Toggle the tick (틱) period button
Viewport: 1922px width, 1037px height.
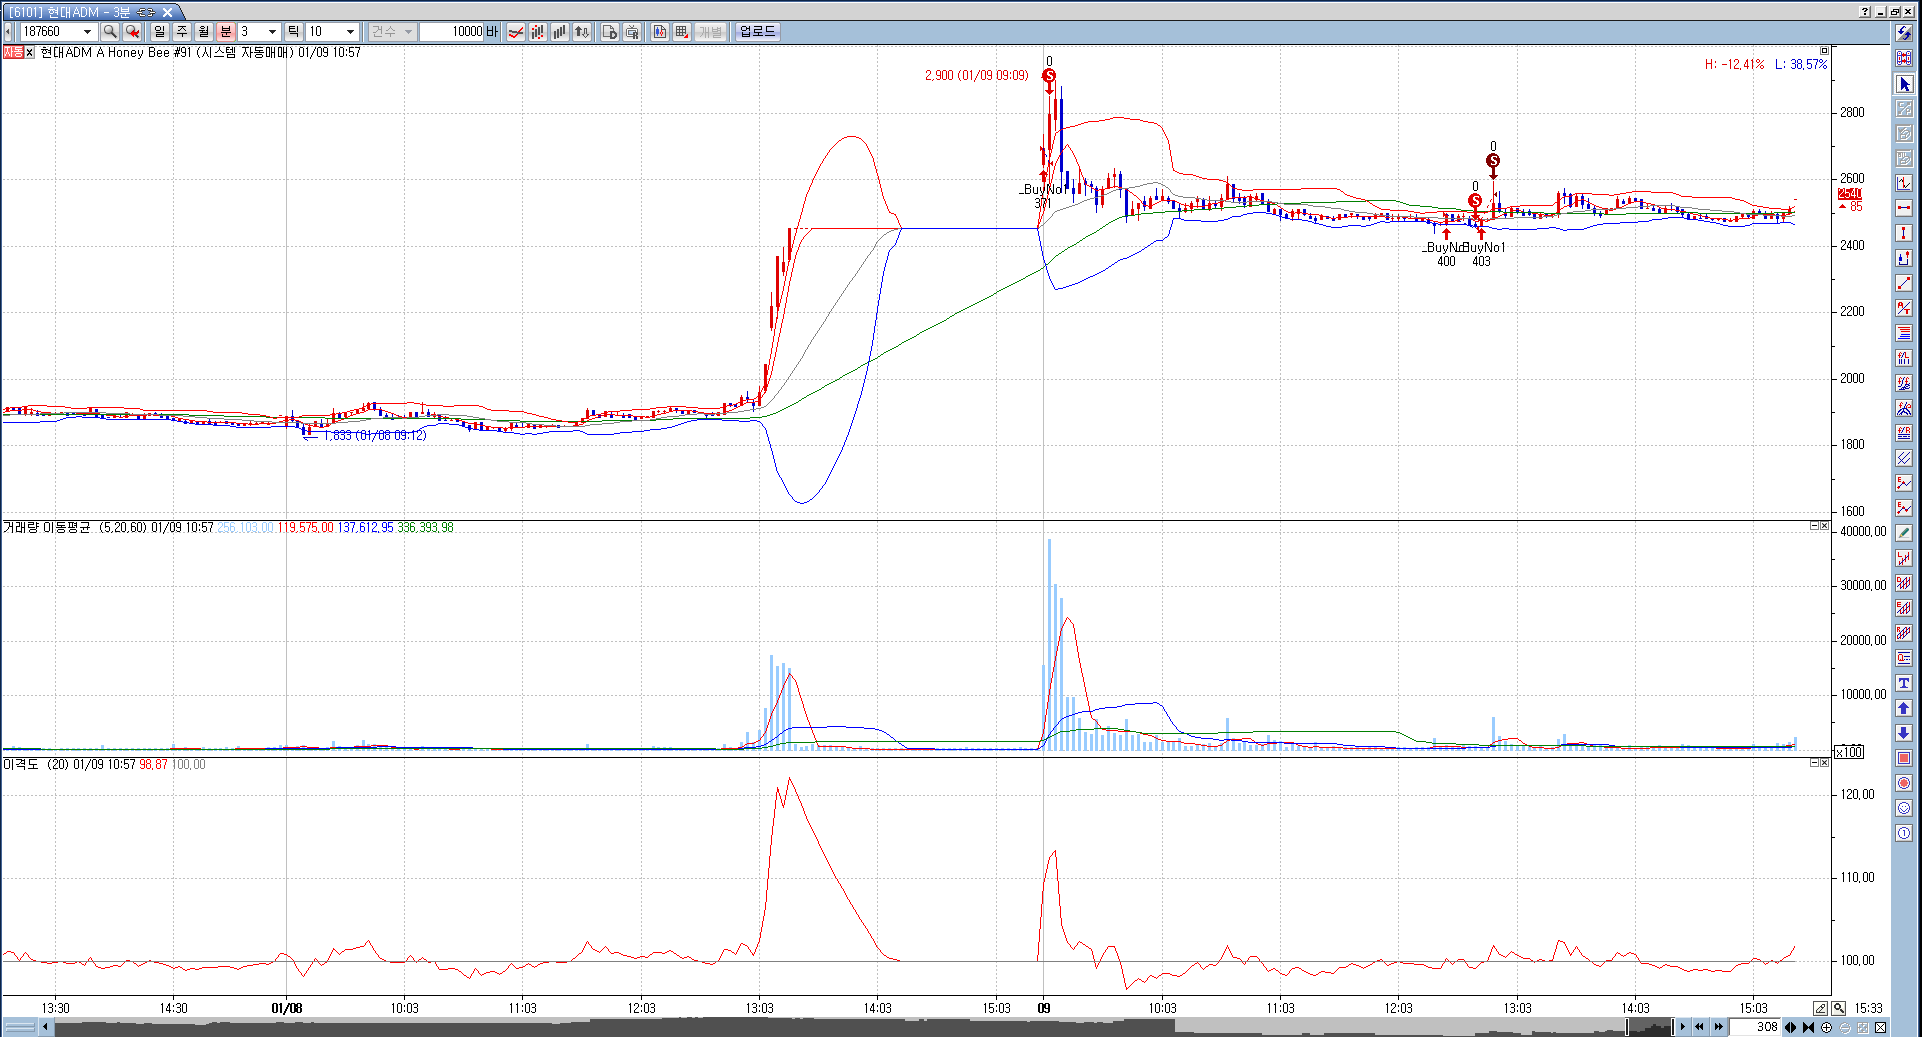click(x=293, y=32)
